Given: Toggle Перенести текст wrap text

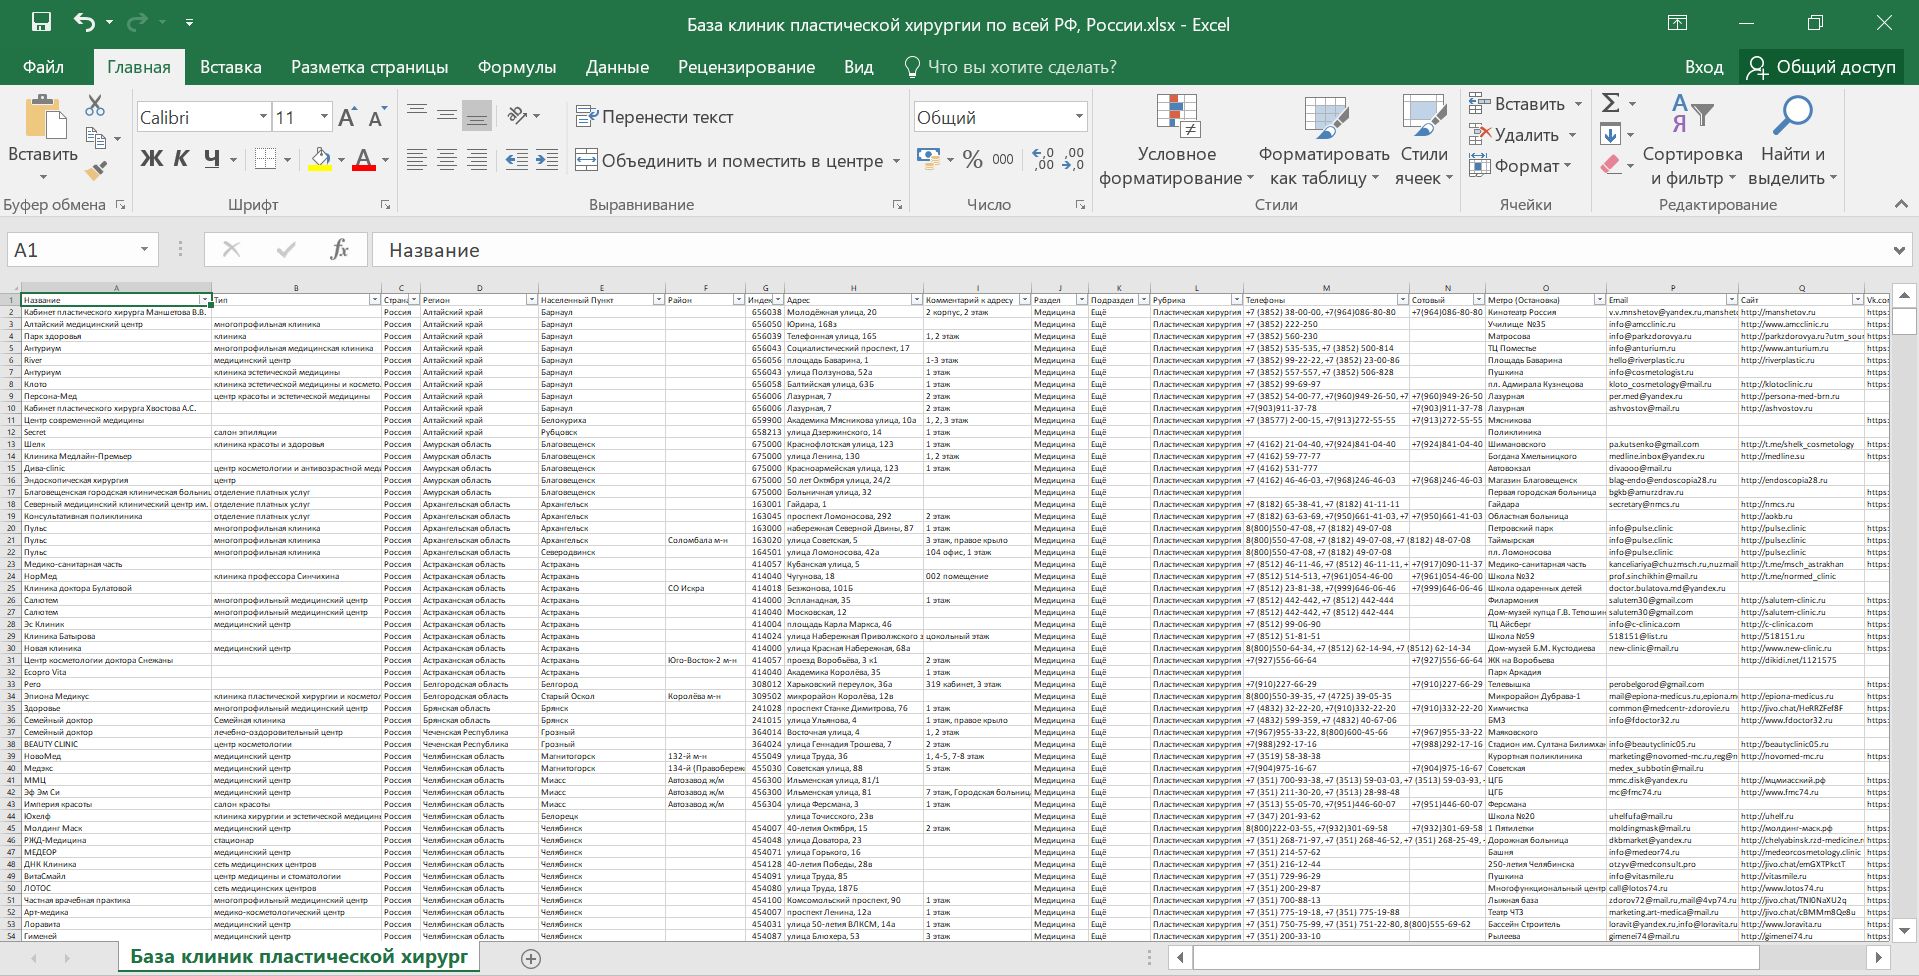Looking at the screenshot, I should click(655, 117).
